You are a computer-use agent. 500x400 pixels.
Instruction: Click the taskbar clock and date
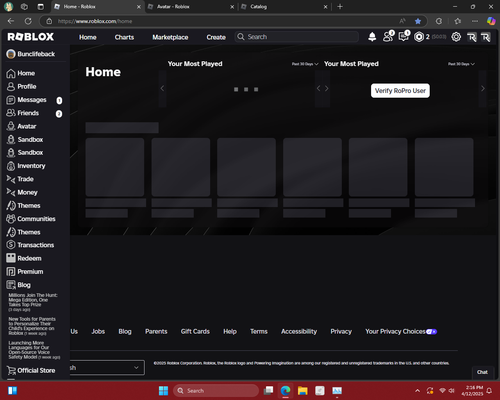(x=472, y=391)
